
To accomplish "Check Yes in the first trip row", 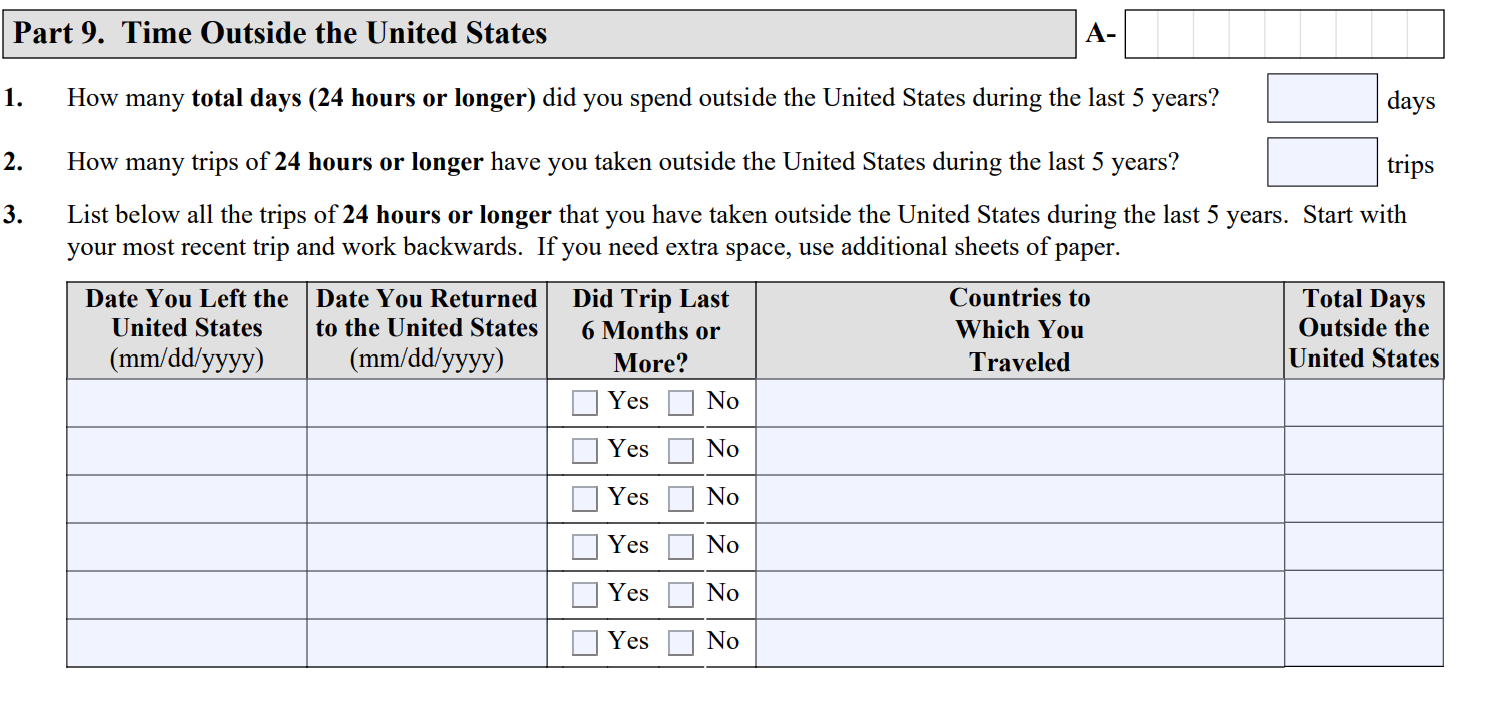I will (584, 403).
